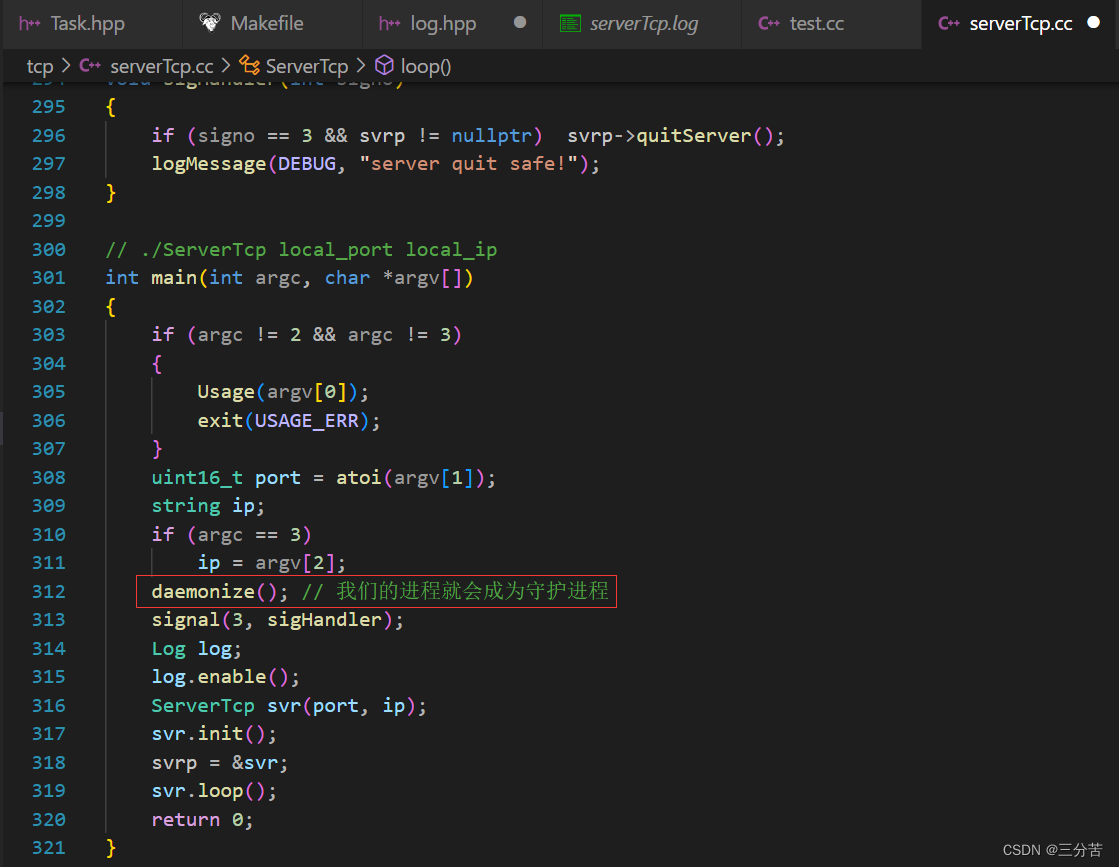Click the test.cc C++ file icon

(x=769, y=24)
